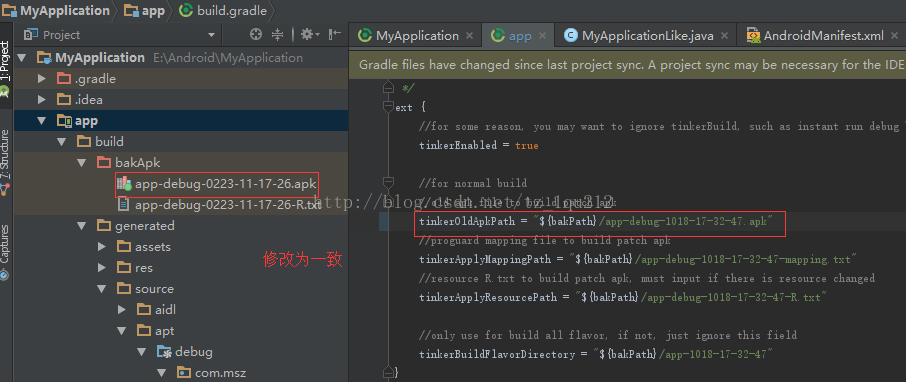Click the R.txt text file icon

click(x=124, y=205)
